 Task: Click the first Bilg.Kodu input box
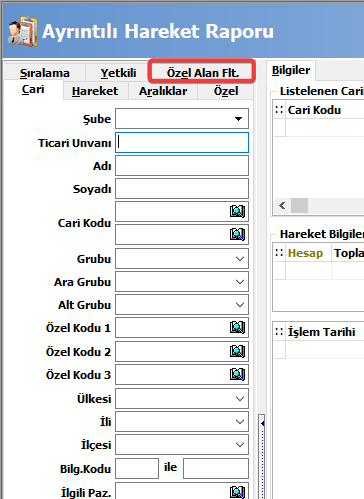(x=137, y=468)
